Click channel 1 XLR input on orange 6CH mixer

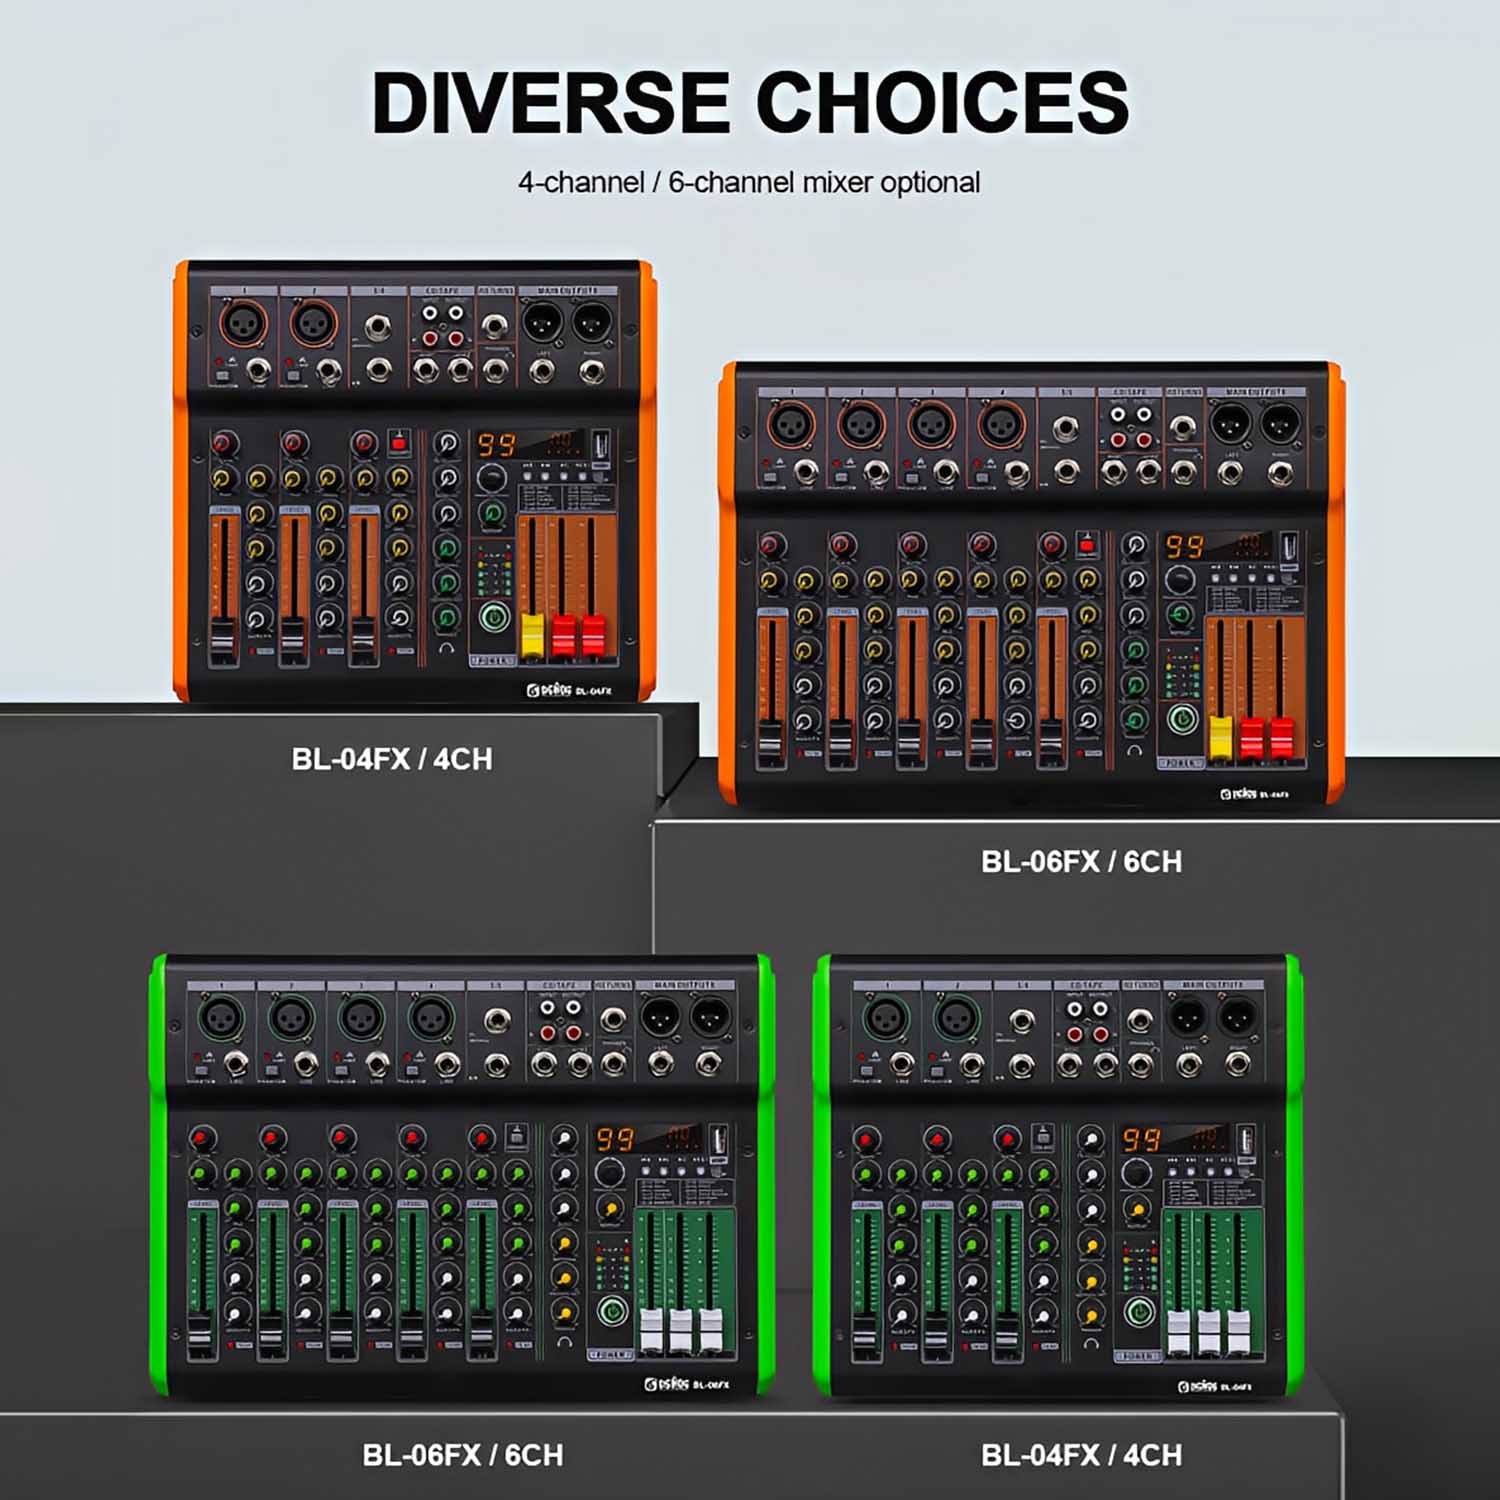(791, 425)
